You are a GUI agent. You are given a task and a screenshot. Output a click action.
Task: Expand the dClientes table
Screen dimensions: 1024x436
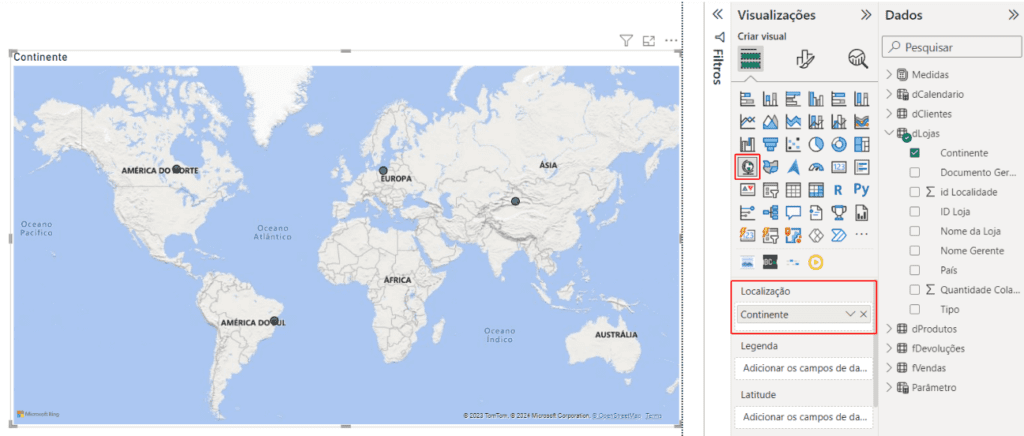[889, 114]
